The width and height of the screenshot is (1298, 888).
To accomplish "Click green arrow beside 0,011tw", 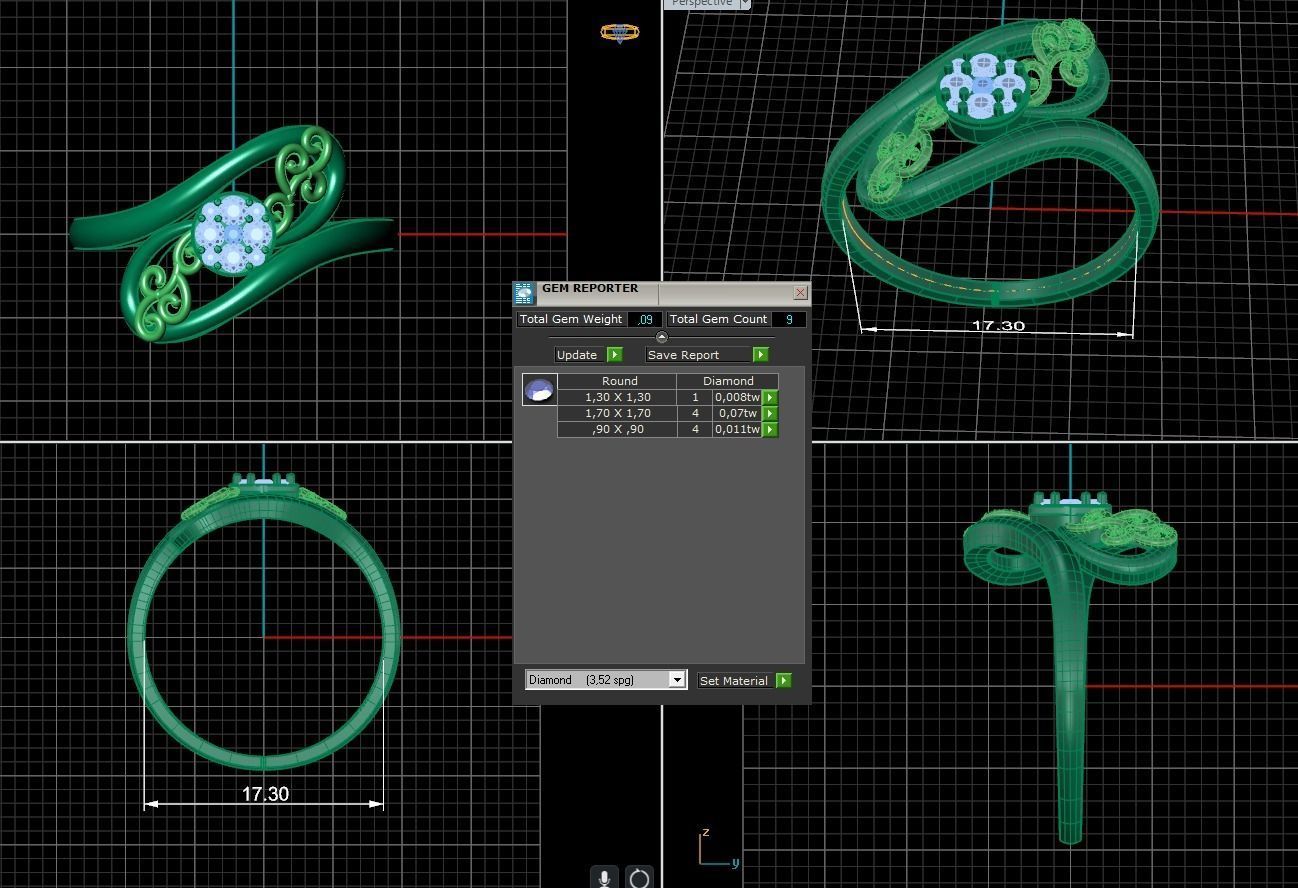I will click(x=770, y=429).
